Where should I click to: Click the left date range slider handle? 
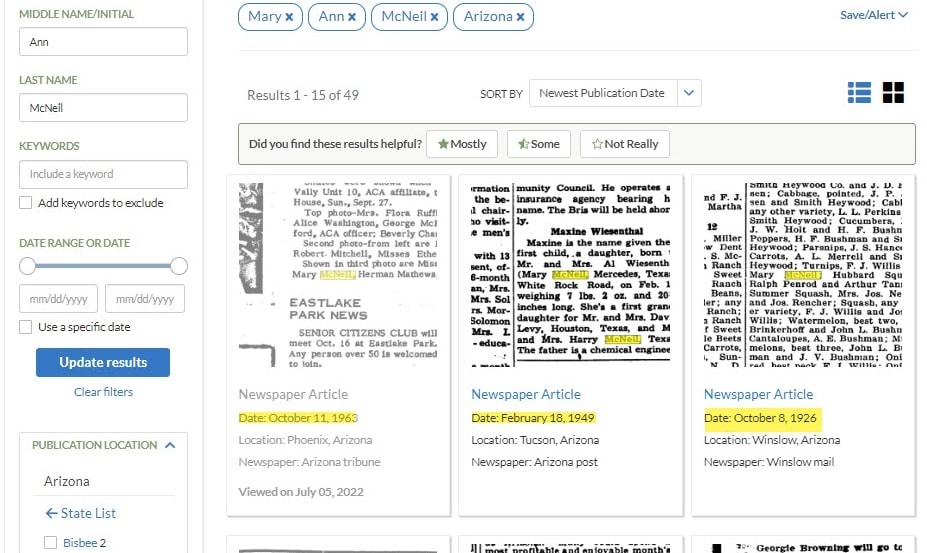click(27, 266)
